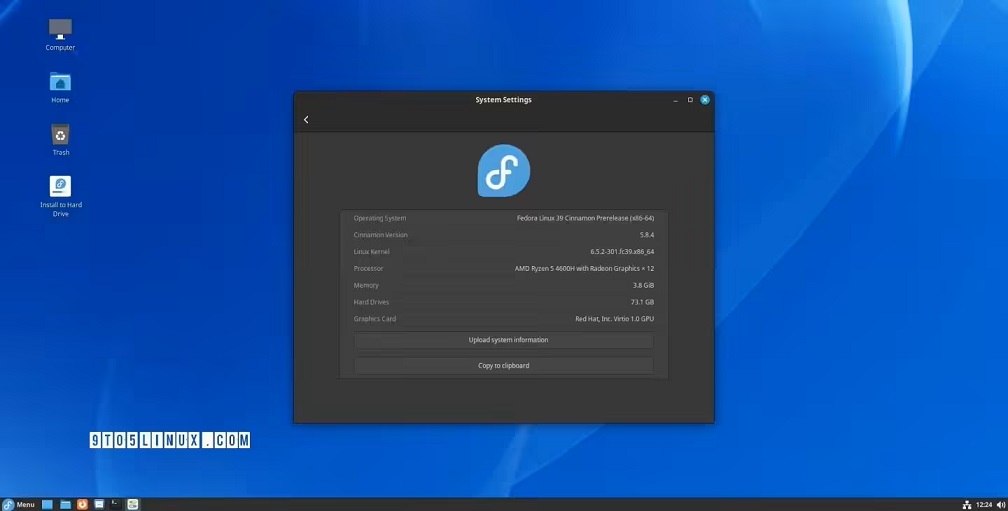1008x511 pixels.
Task: Maximize the System Settings window
Action: point(690,100)
